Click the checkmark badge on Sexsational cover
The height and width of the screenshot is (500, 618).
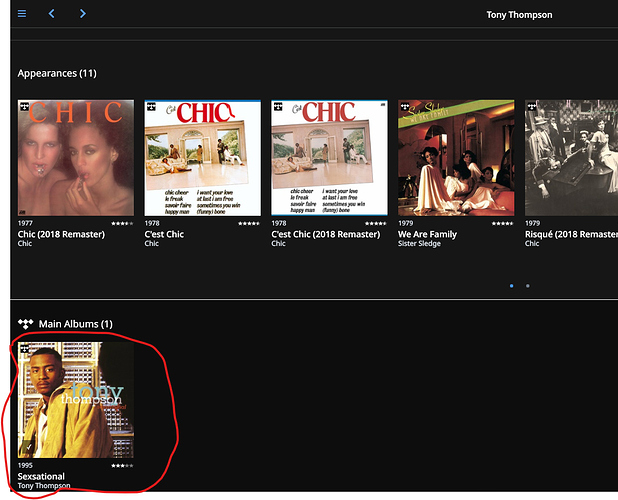[27, 448]
